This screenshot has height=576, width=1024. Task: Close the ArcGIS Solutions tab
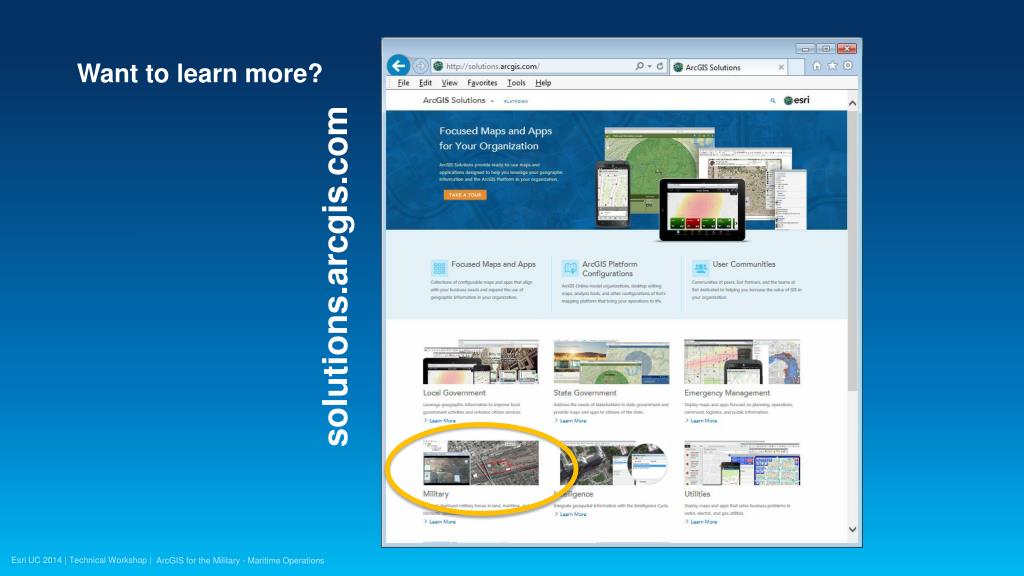(781, 67)
